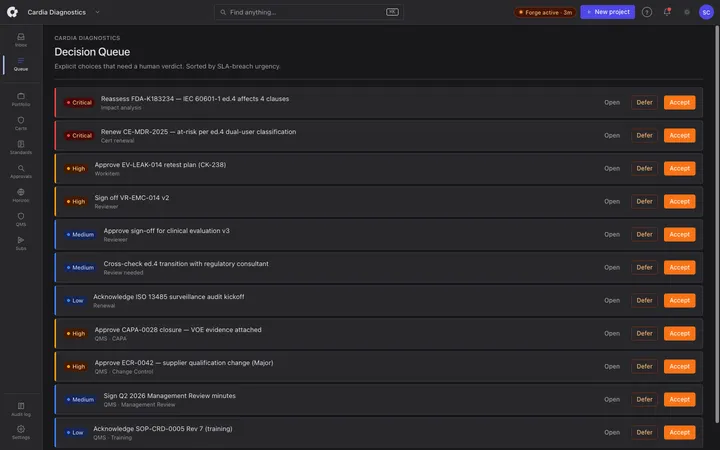The height and width of the screenshot is (450, 720).
Task: Open 'Approve CAPA-0028 closure' title
Action: [x=178, y=330]
